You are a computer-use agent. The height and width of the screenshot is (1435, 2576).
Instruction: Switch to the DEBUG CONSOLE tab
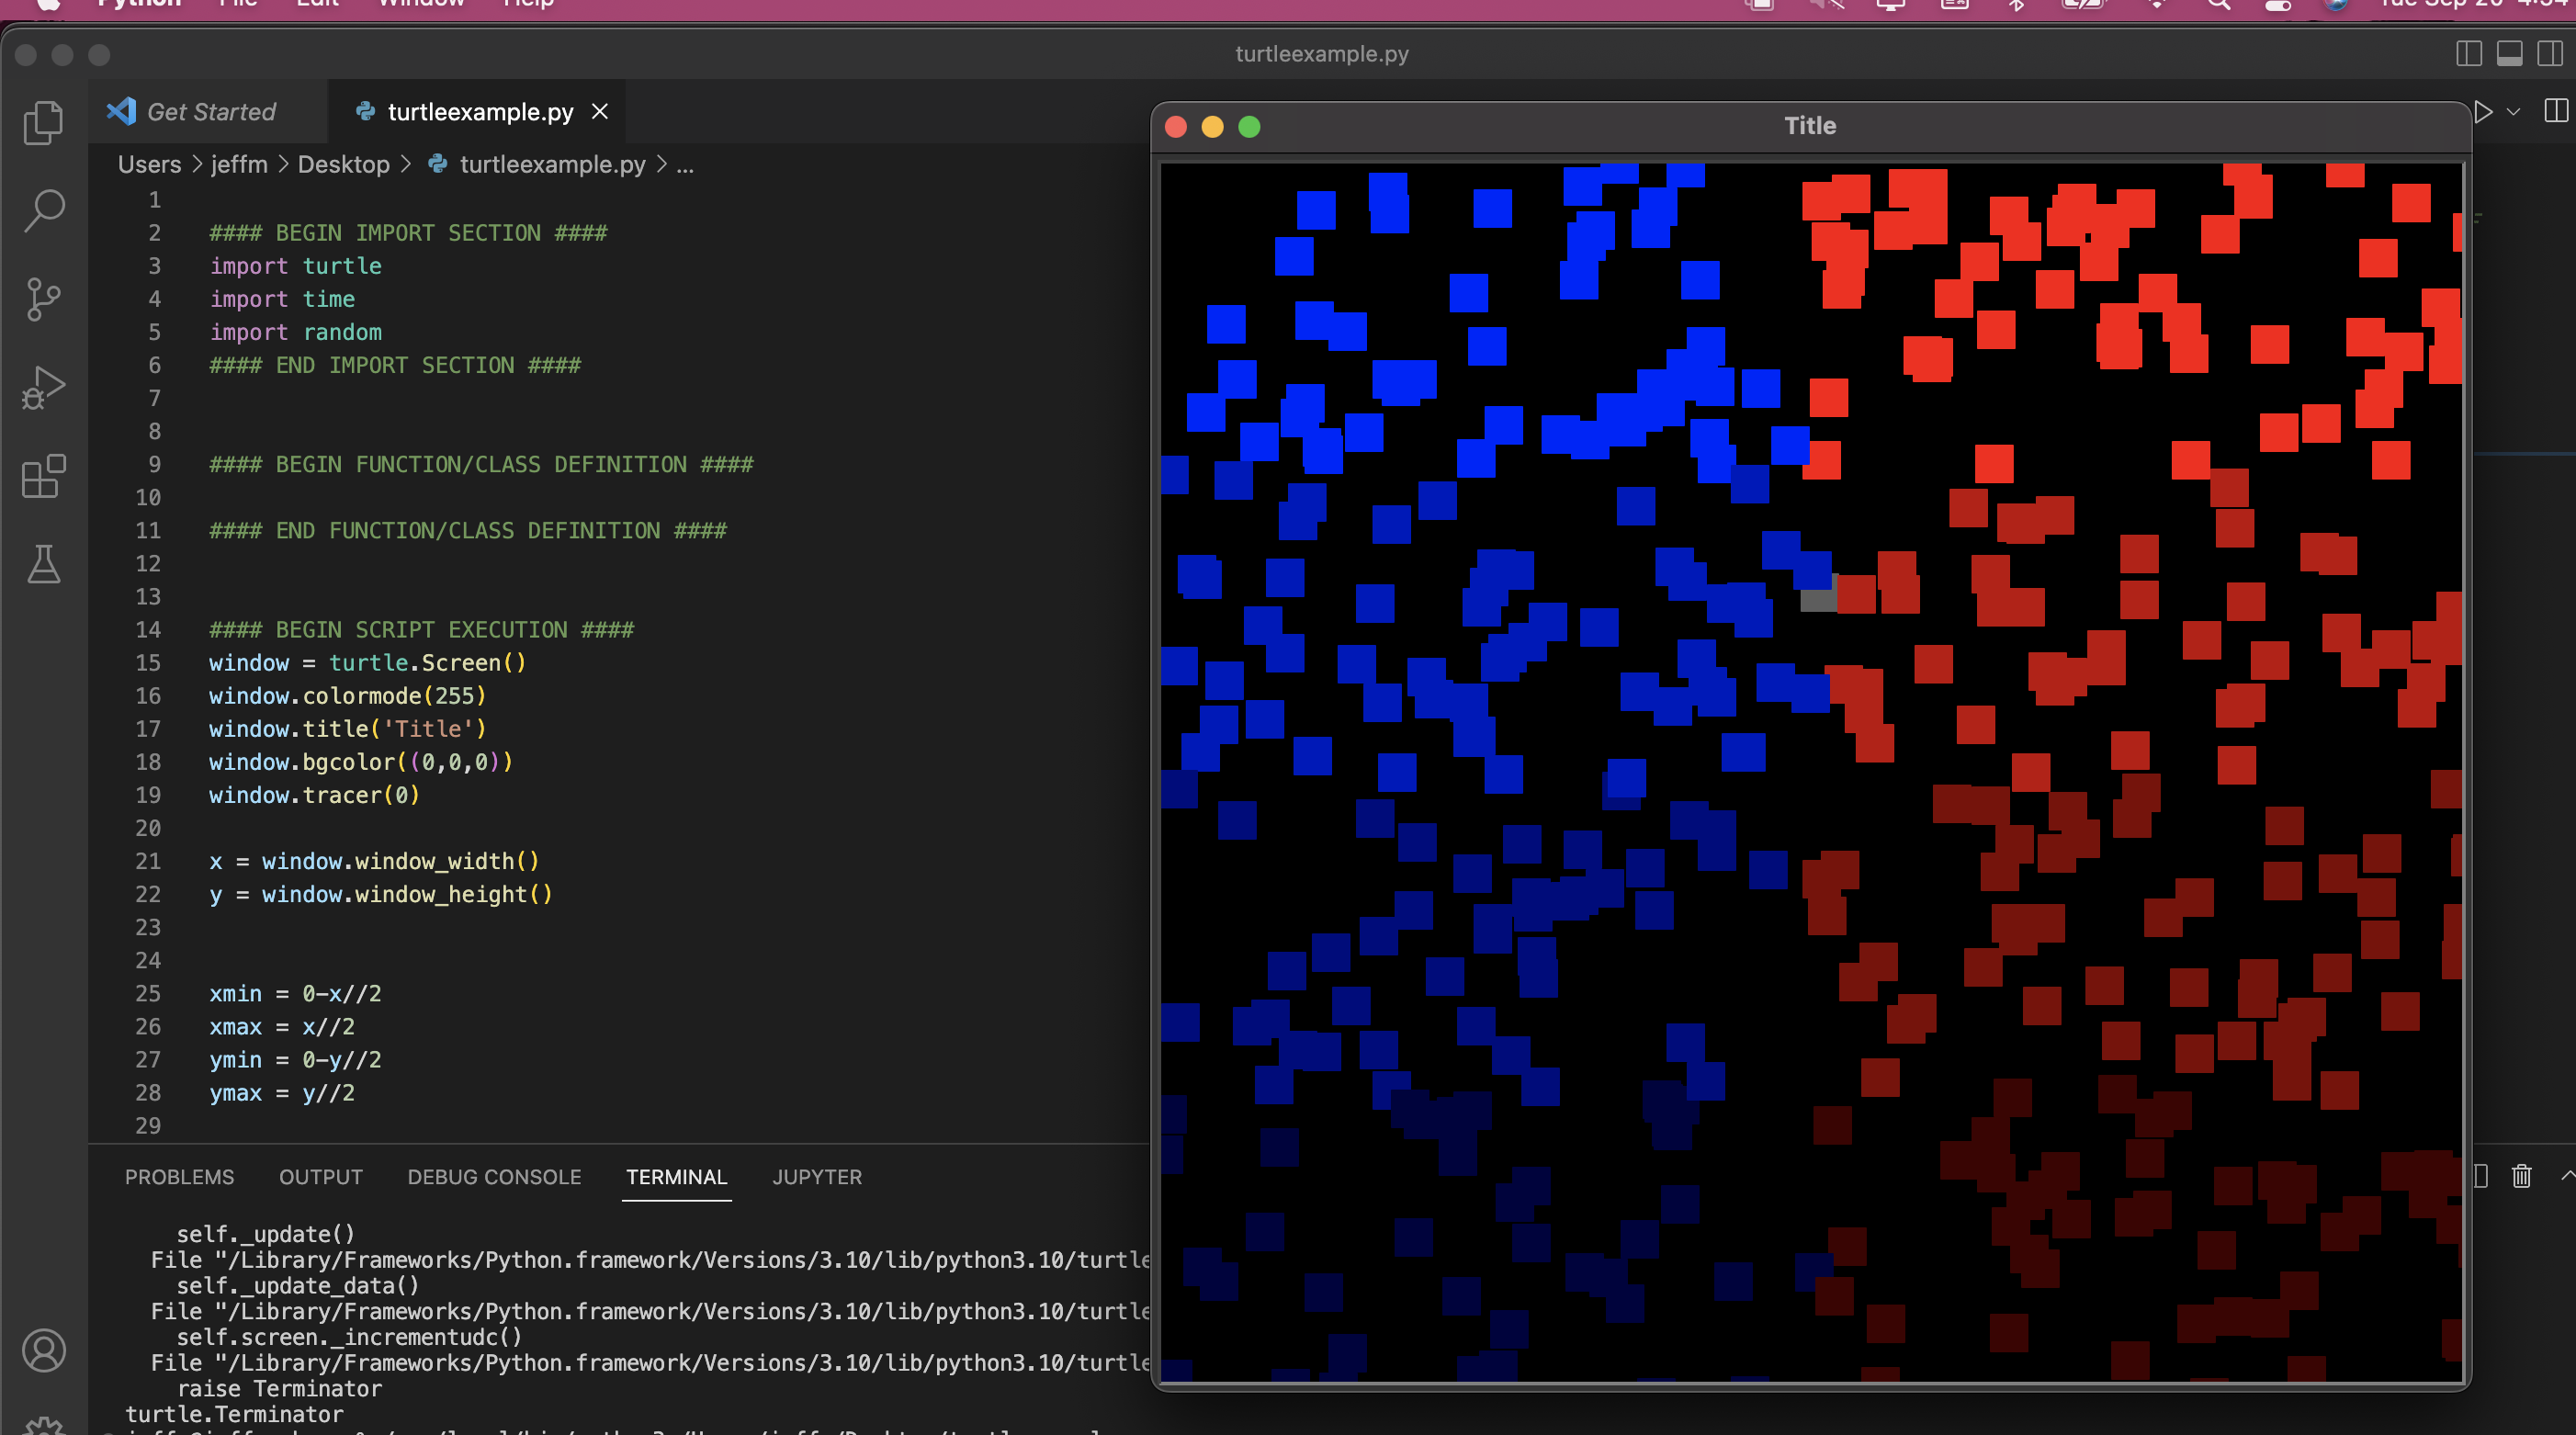(494, 1177)
